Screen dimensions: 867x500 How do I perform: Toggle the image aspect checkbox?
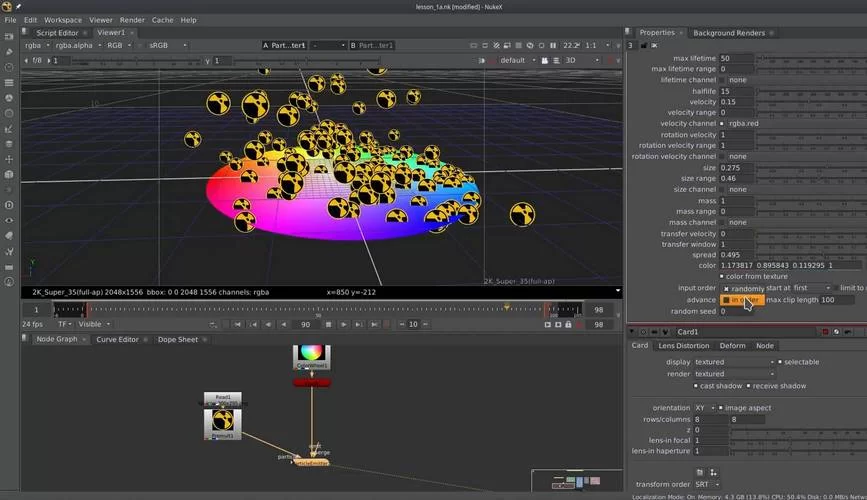[x=720, y=408]
